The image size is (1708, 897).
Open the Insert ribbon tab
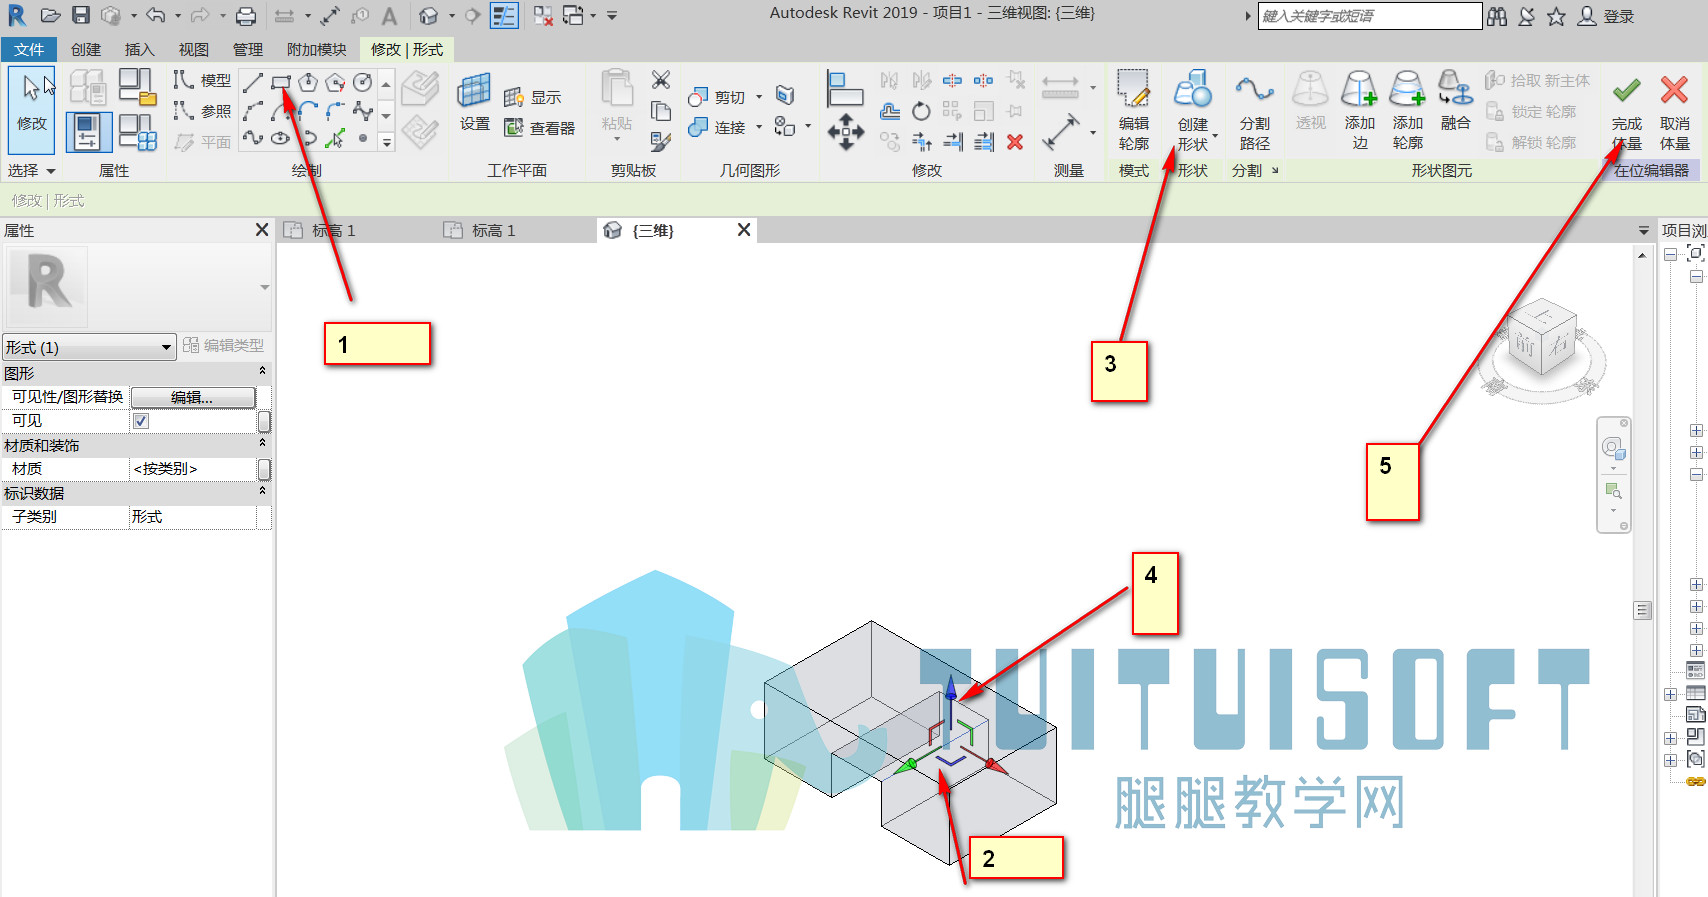139,49
